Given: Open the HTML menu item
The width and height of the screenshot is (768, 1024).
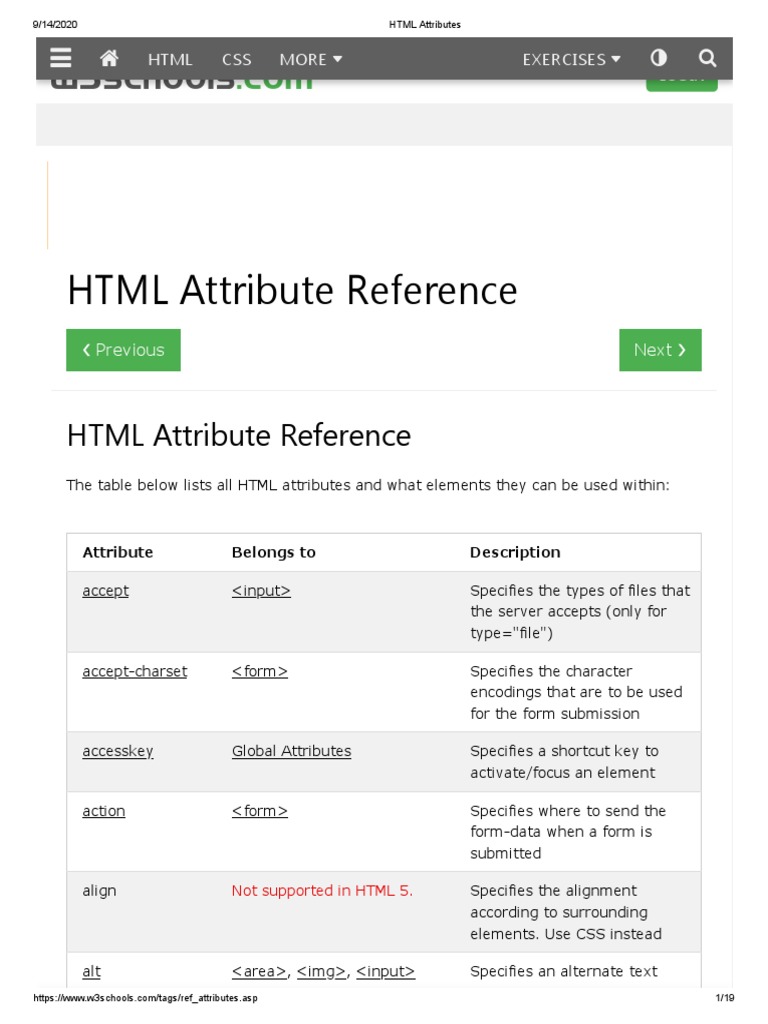Looking at the screenshot, I should coord(170,59).
